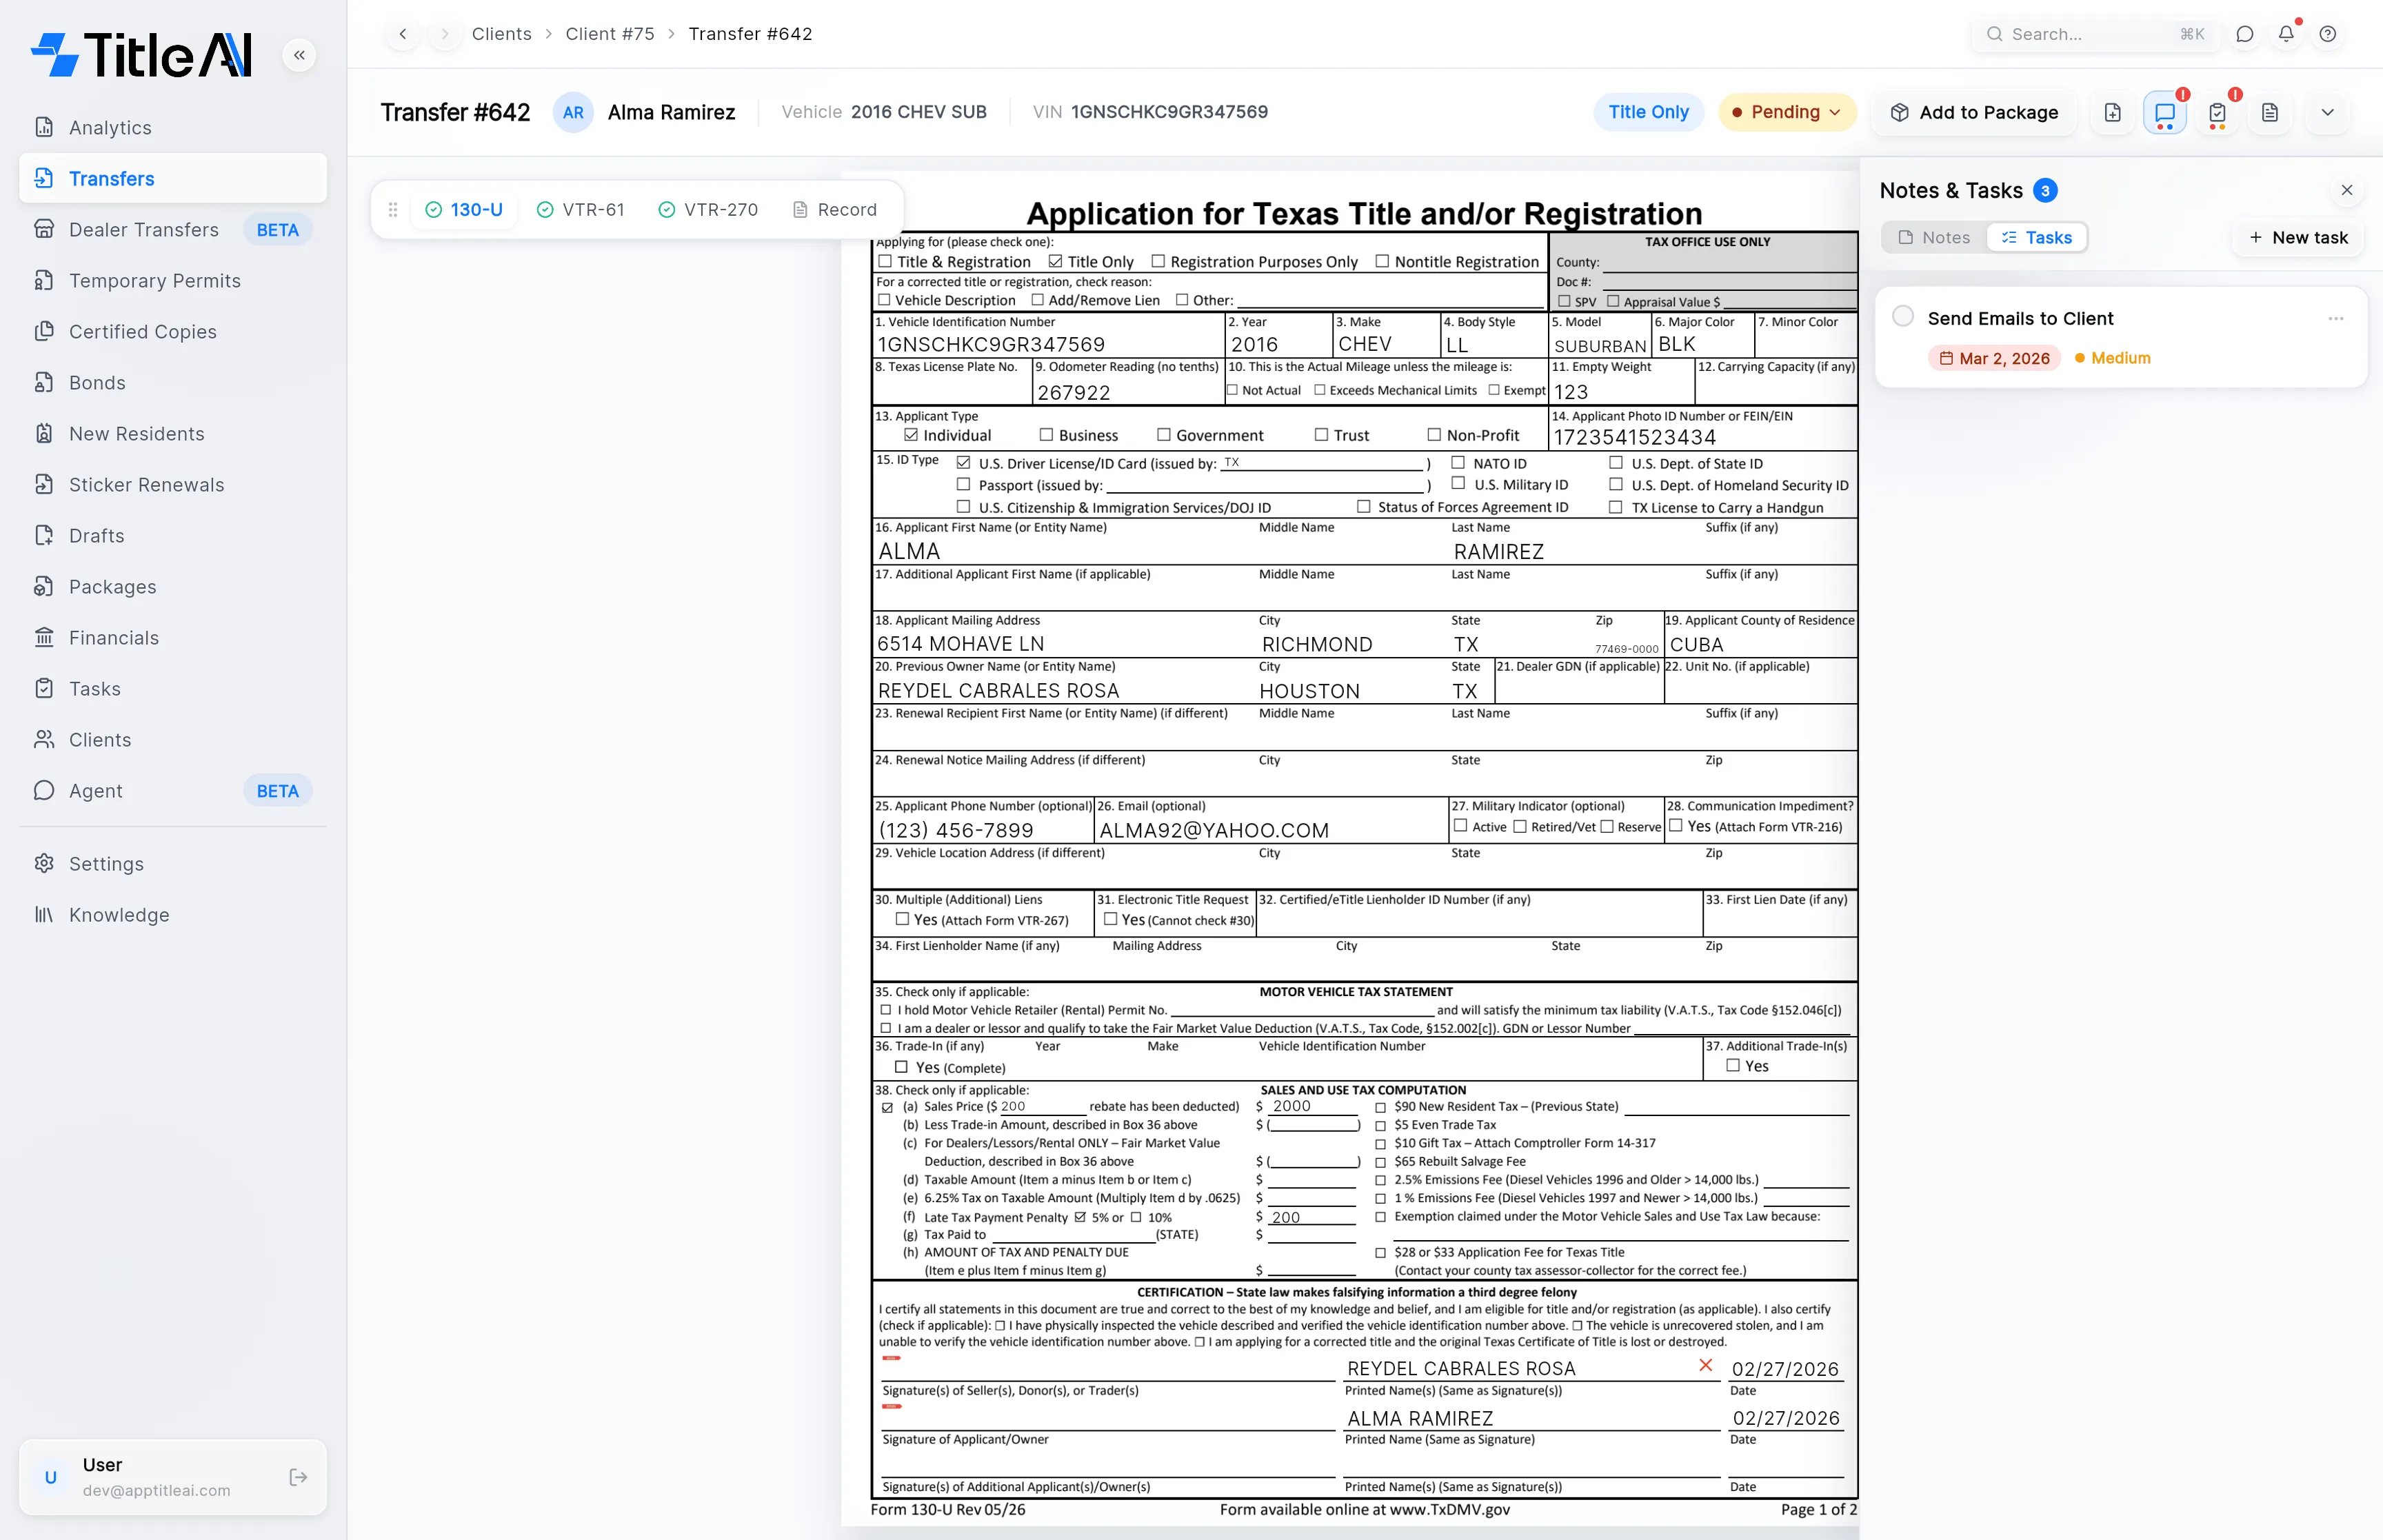Click the Title Only badge
Image resolution: width=2383 pixels, height=1540 pixels.
tap(1648, 113)
